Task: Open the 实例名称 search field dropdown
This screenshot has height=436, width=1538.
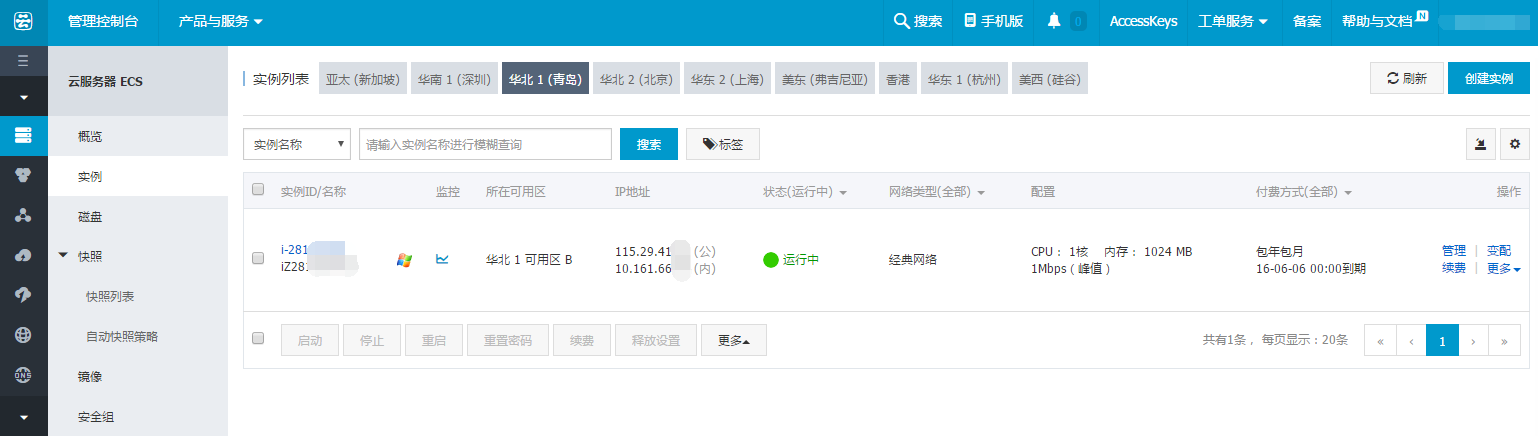Action: point(297,144)
